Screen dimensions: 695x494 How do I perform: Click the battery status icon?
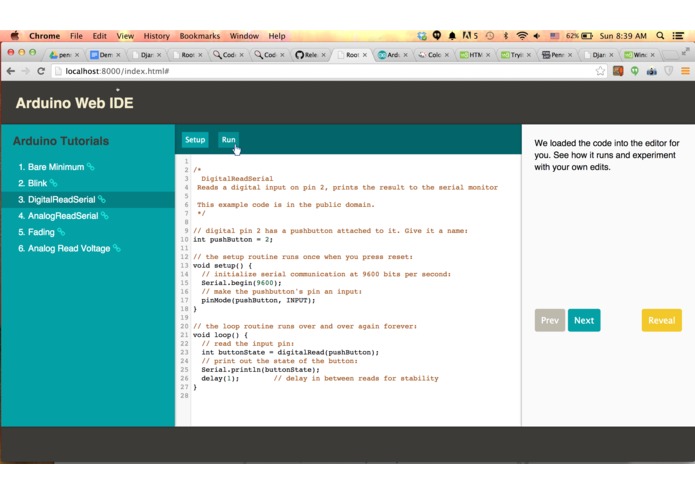(x=587, y=35)
